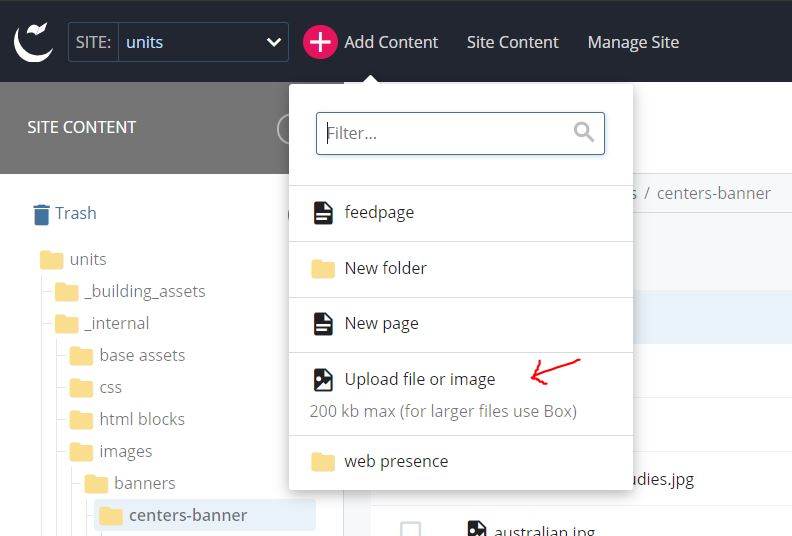Go to Site Content
The image size is (792, 536).
tap(512, 42)
